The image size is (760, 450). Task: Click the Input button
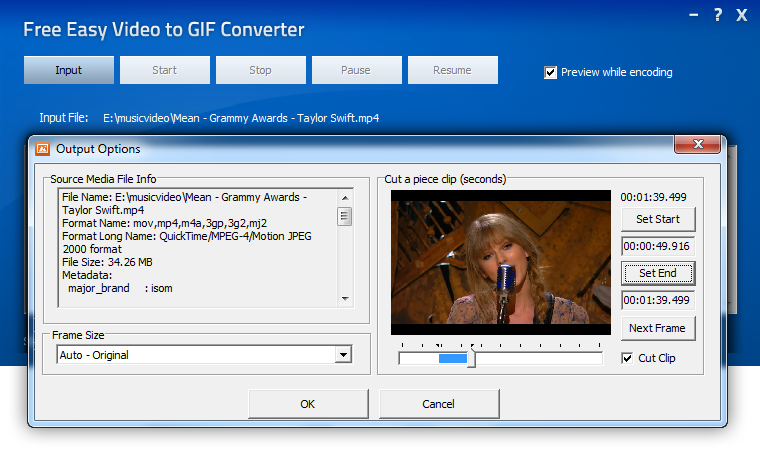pos(69,70)
